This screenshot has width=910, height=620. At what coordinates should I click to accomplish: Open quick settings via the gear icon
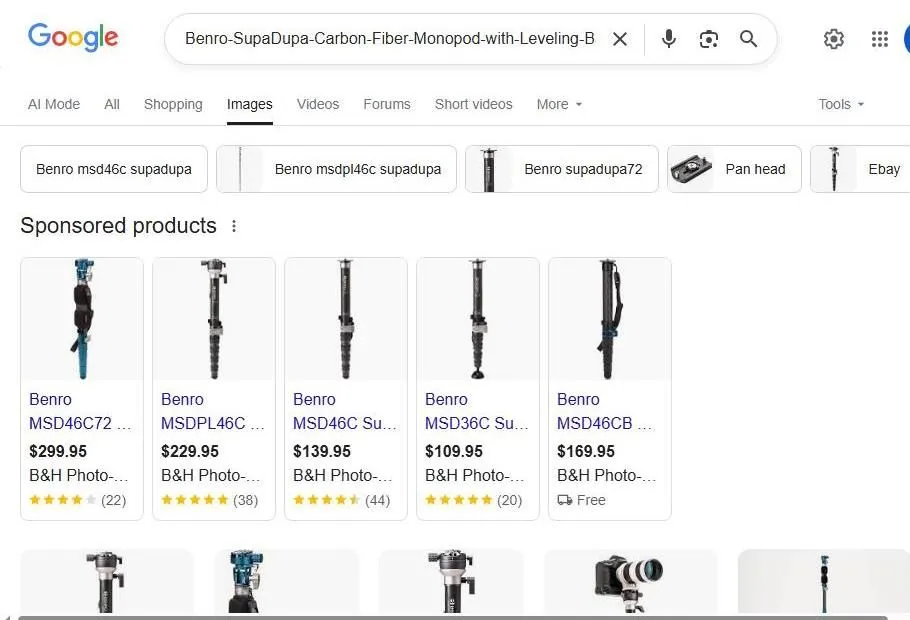[834, 39]
